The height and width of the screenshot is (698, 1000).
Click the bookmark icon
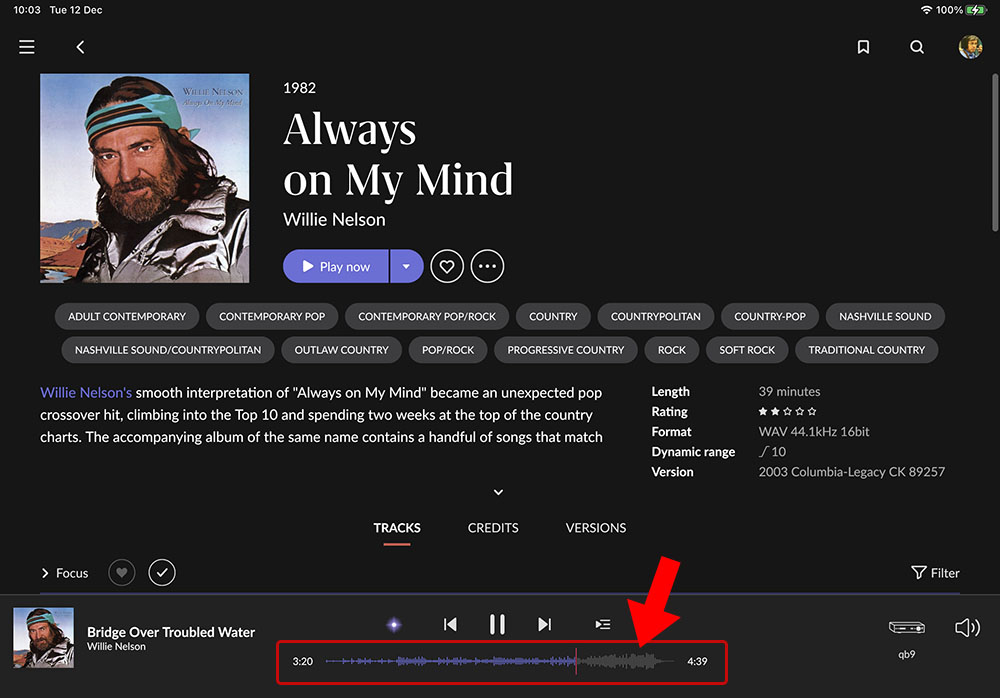point(863,47)
